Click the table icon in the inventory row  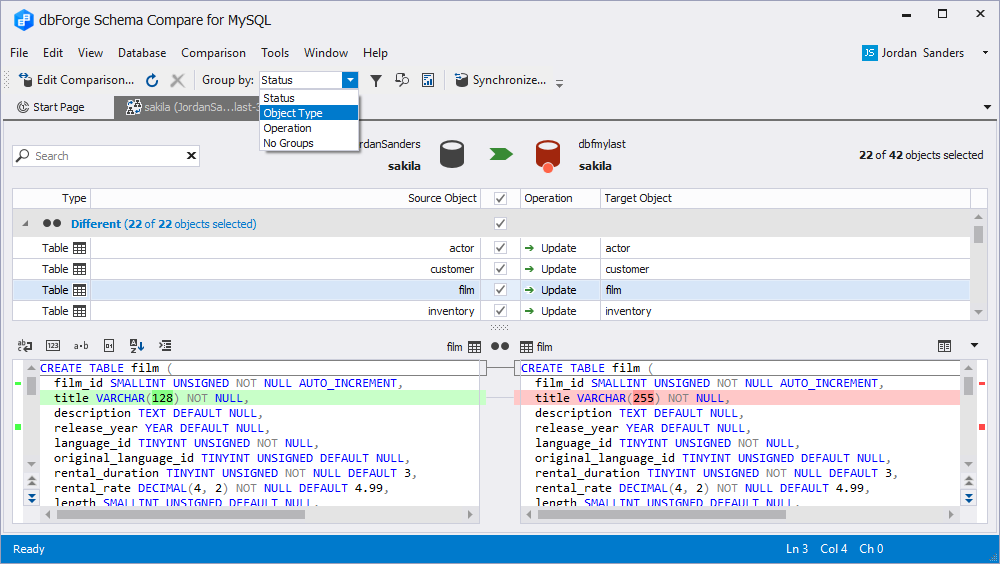click(x=80, y=311)
